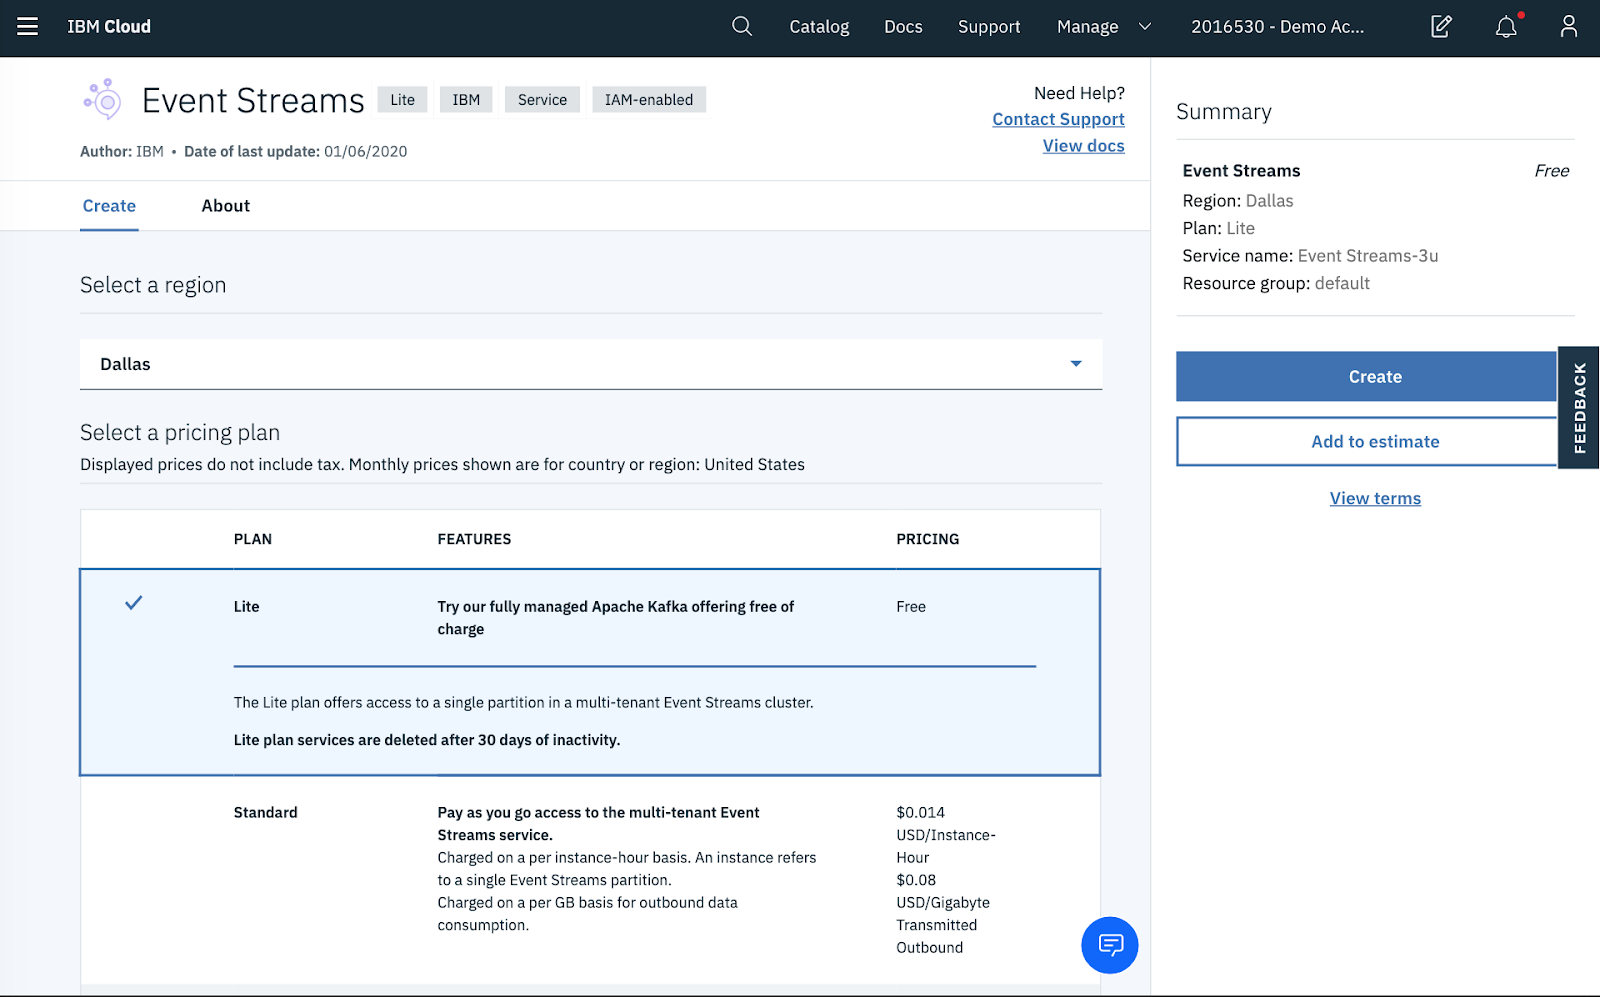Viewport: 1600px width, 997px height.
Task: Select the Create tab
Action: [x=109, y=206]
